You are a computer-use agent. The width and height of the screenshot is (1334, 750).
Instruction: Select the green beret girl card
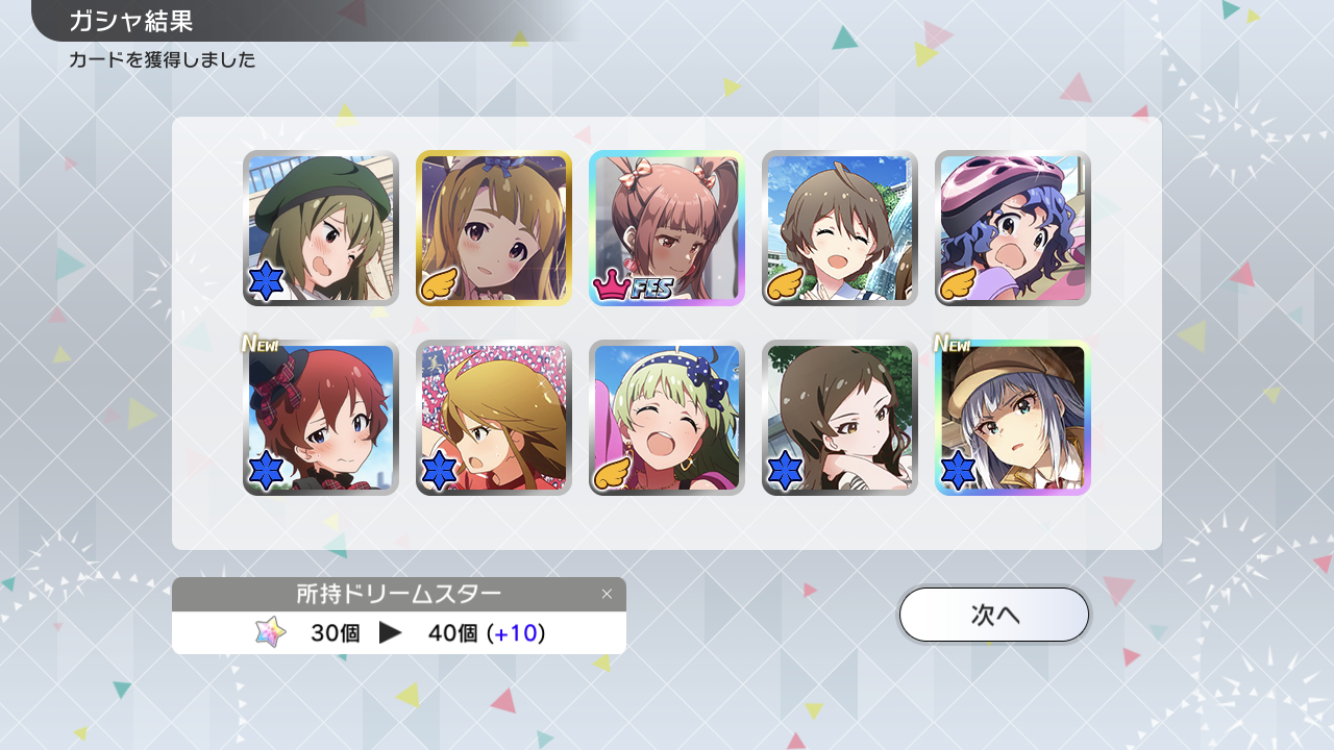tap(321, 228)
